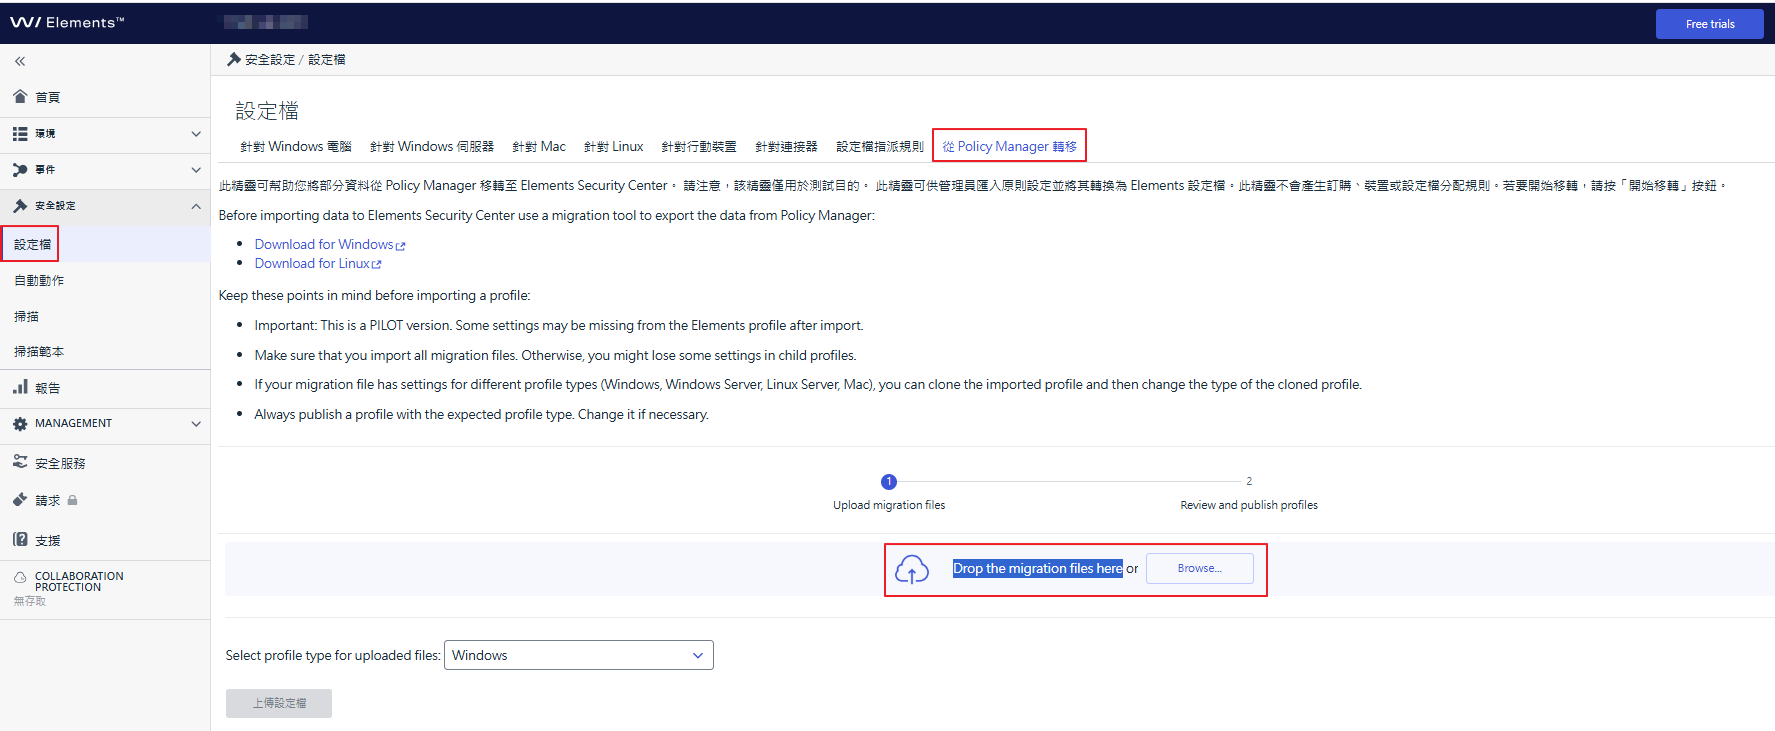Open 自動動作 in the sidebar
The image size is (1775, 731).
[39, 281]
